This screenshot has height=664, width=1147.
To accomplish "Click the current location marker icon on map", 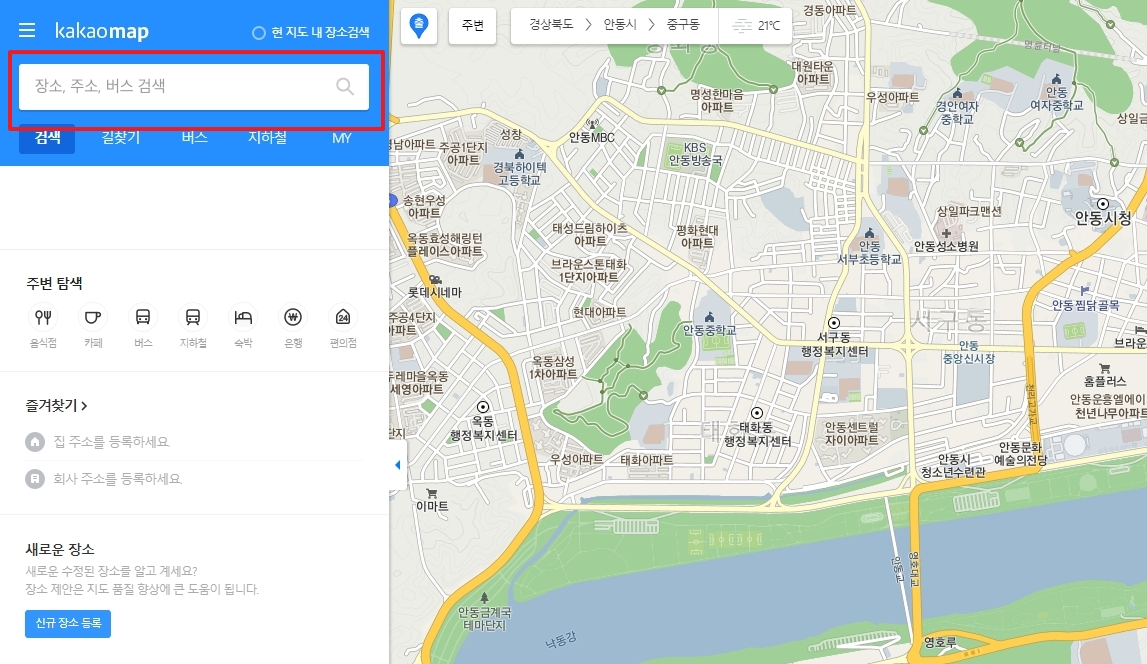I will point(419,25).
